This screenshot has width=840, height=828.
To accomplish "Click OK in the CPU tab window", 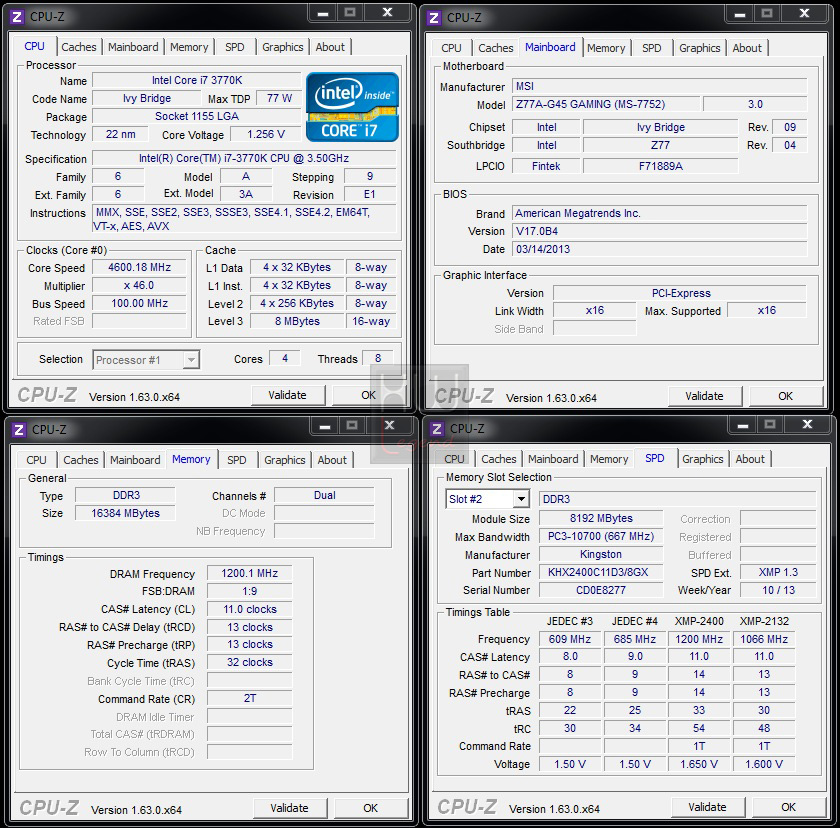I will [x=369, y=395].
